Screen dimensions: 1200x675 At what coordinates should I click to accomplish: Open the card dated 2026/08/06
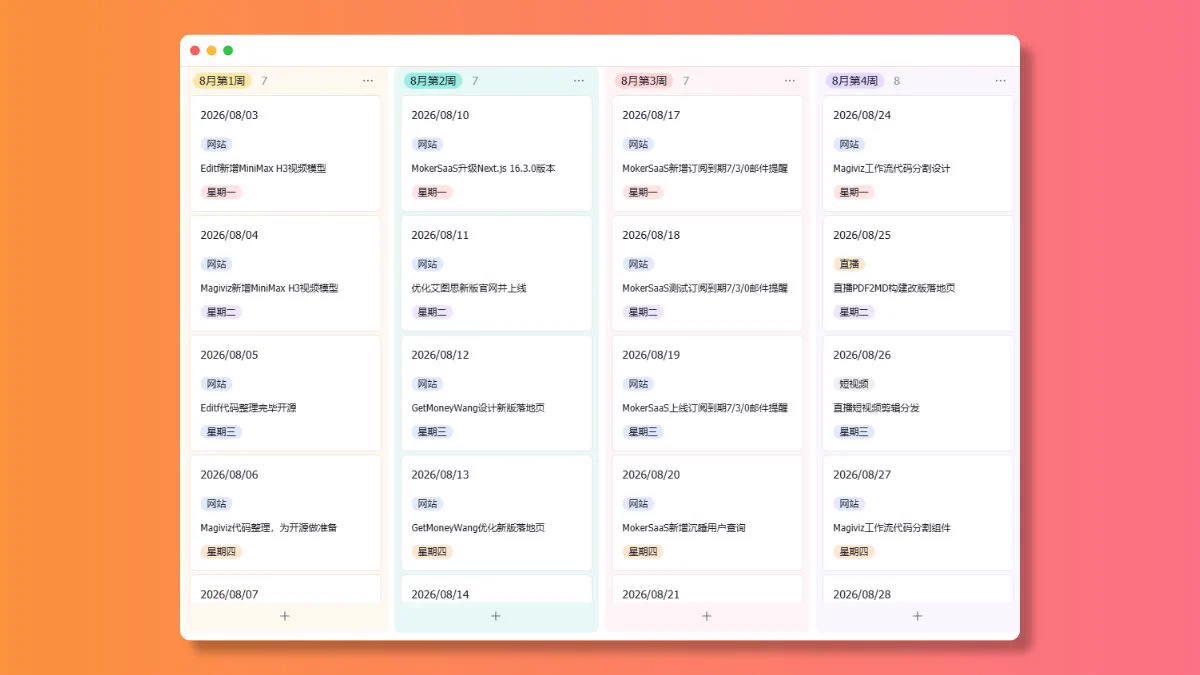285,513
